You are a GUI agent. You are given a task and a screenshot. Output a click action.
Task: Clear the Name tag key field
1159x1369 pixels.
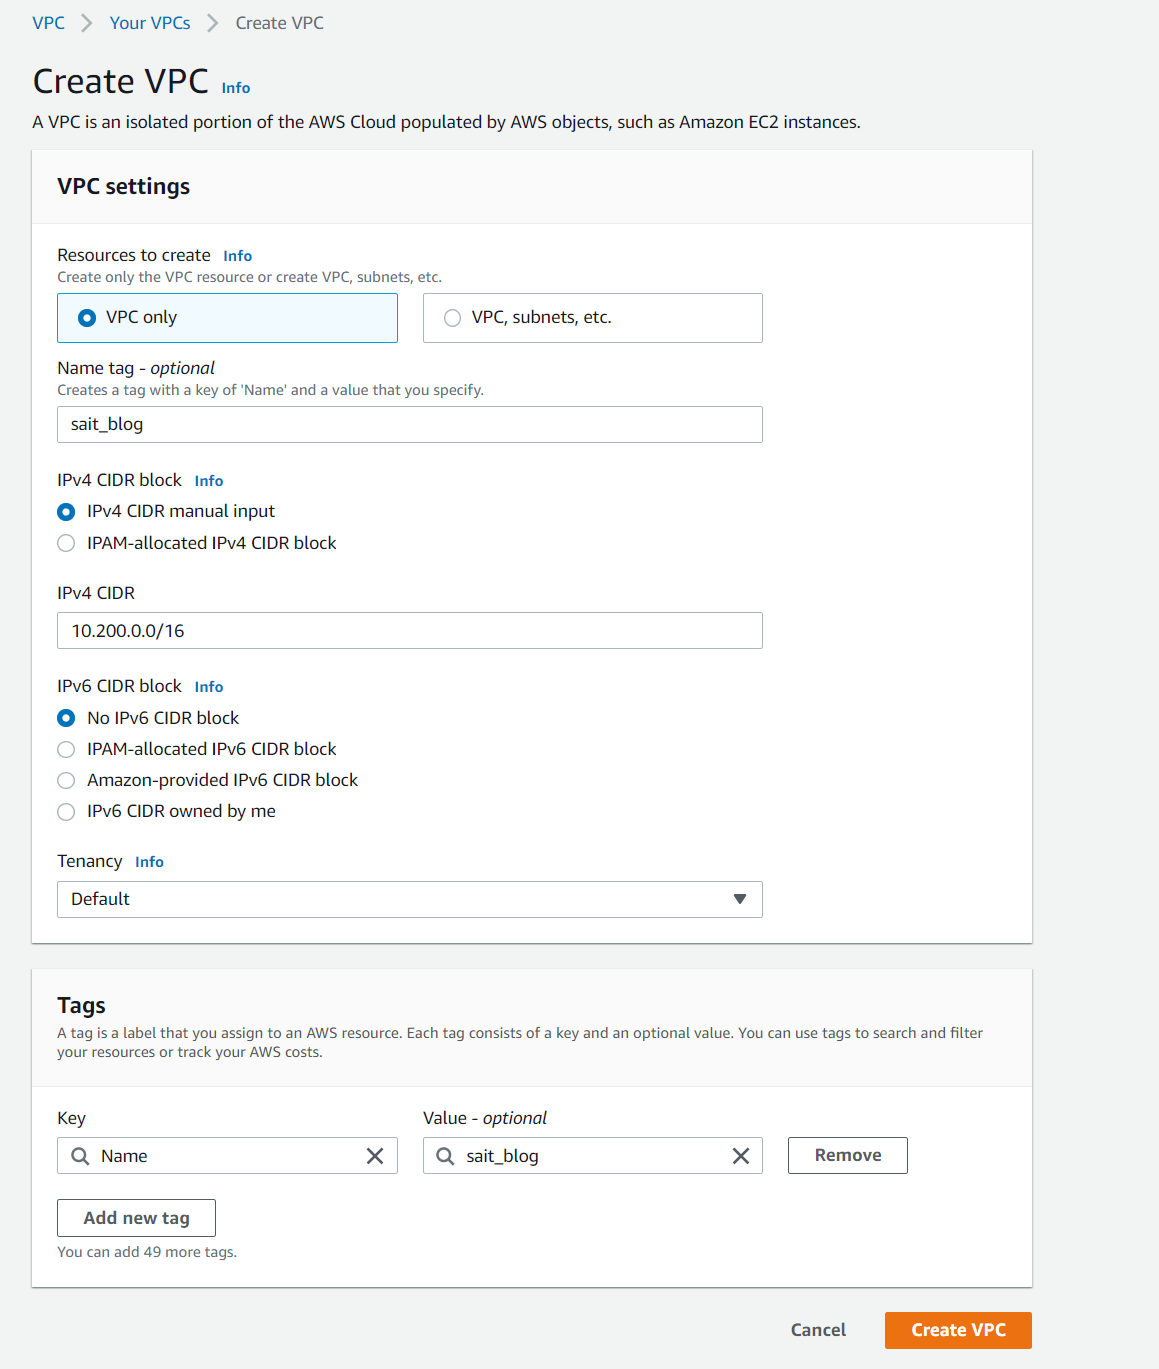[x=375, y=1156]
